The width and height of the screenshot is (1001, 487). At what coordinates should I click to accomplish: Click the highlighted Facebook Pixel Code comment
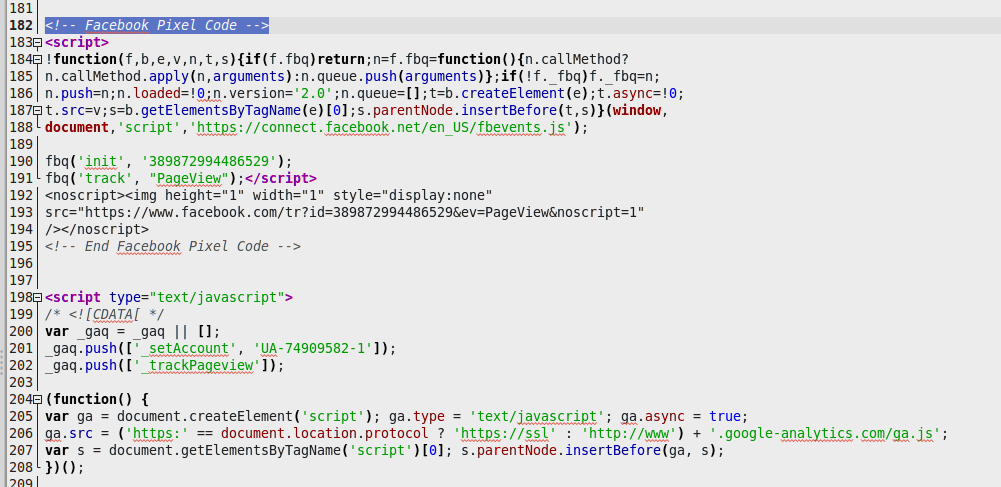click(157, 26)
